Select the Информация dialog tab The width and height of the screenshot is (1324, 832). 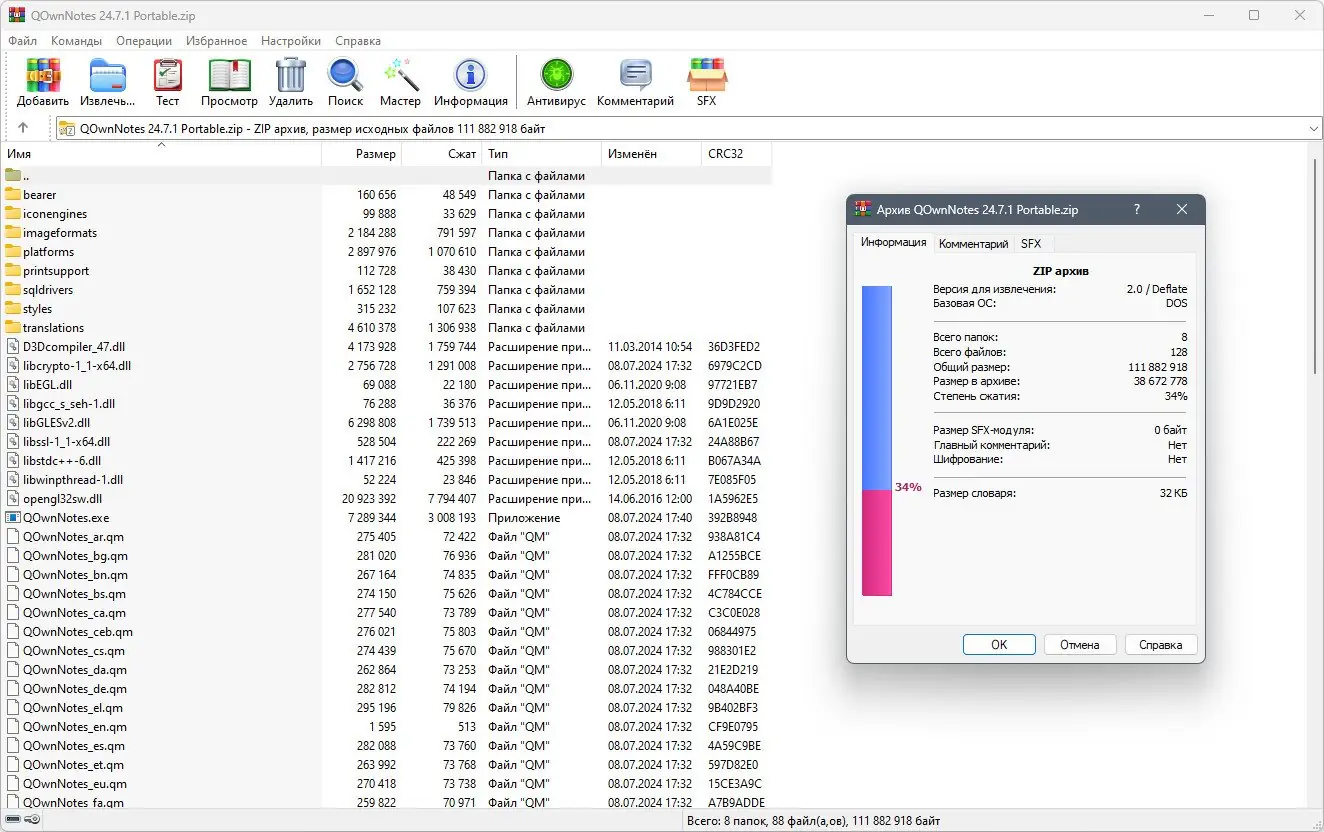point(894,243)
